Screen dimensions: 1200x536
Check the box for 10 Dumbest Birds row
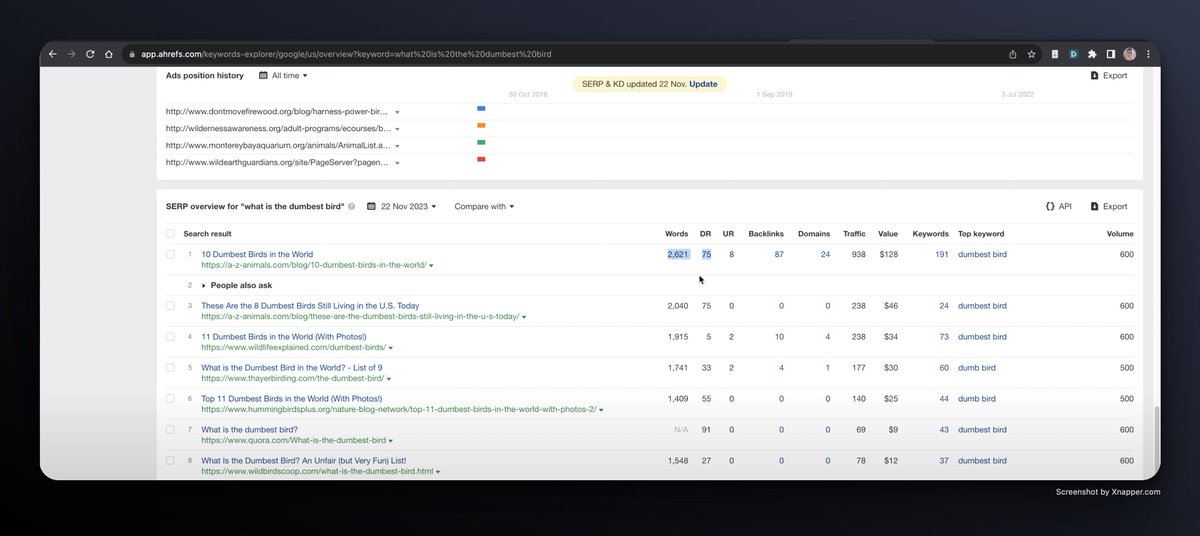170,255
